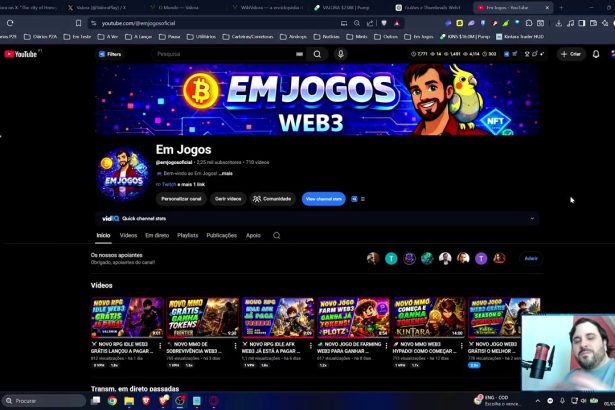Viewport: 615px width, 410px height.
Task: Open the browser extensions puzzle icon
Action: pyautogui.click(x=529, y=23)
